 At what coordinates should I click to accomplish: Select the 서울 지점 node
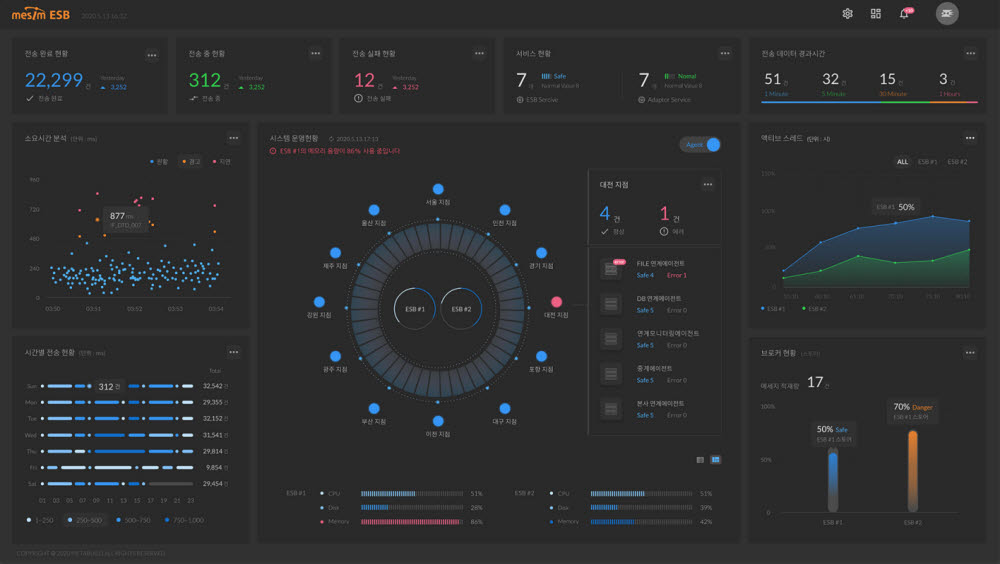[438, 189]
